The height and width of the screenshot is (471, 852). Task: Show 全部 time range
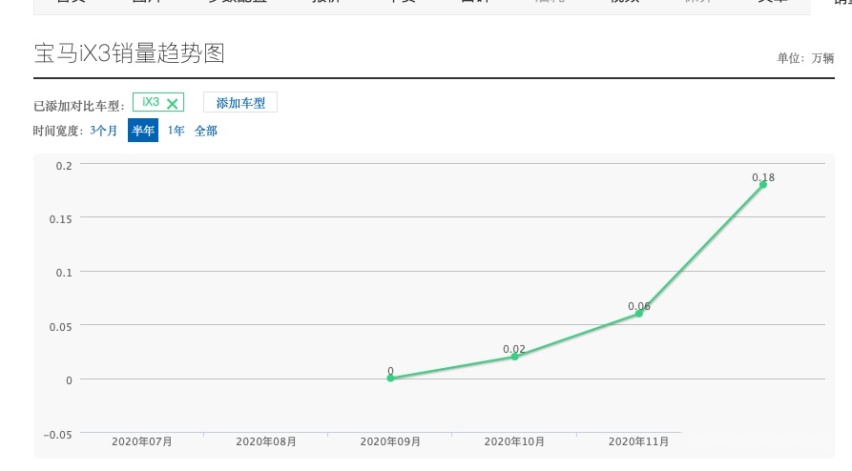[x=205, y=130]
